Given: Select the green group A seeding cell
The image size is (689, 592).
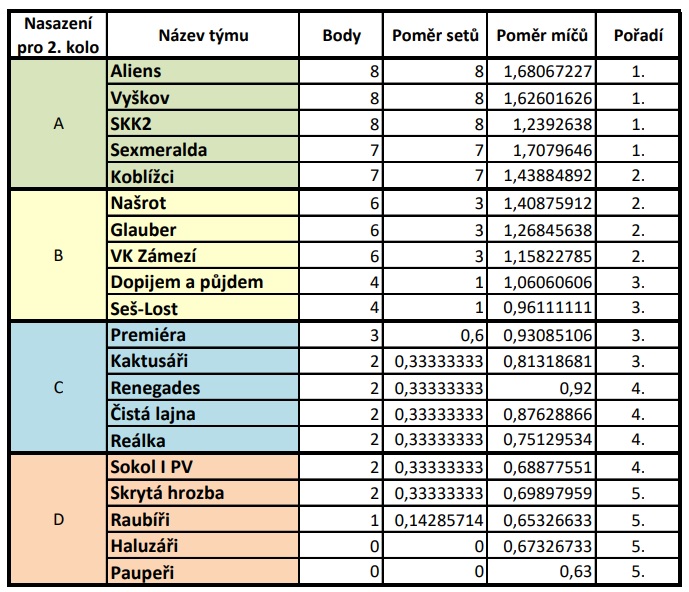Looking at the screenshot, I should click(x=58, y=123).
